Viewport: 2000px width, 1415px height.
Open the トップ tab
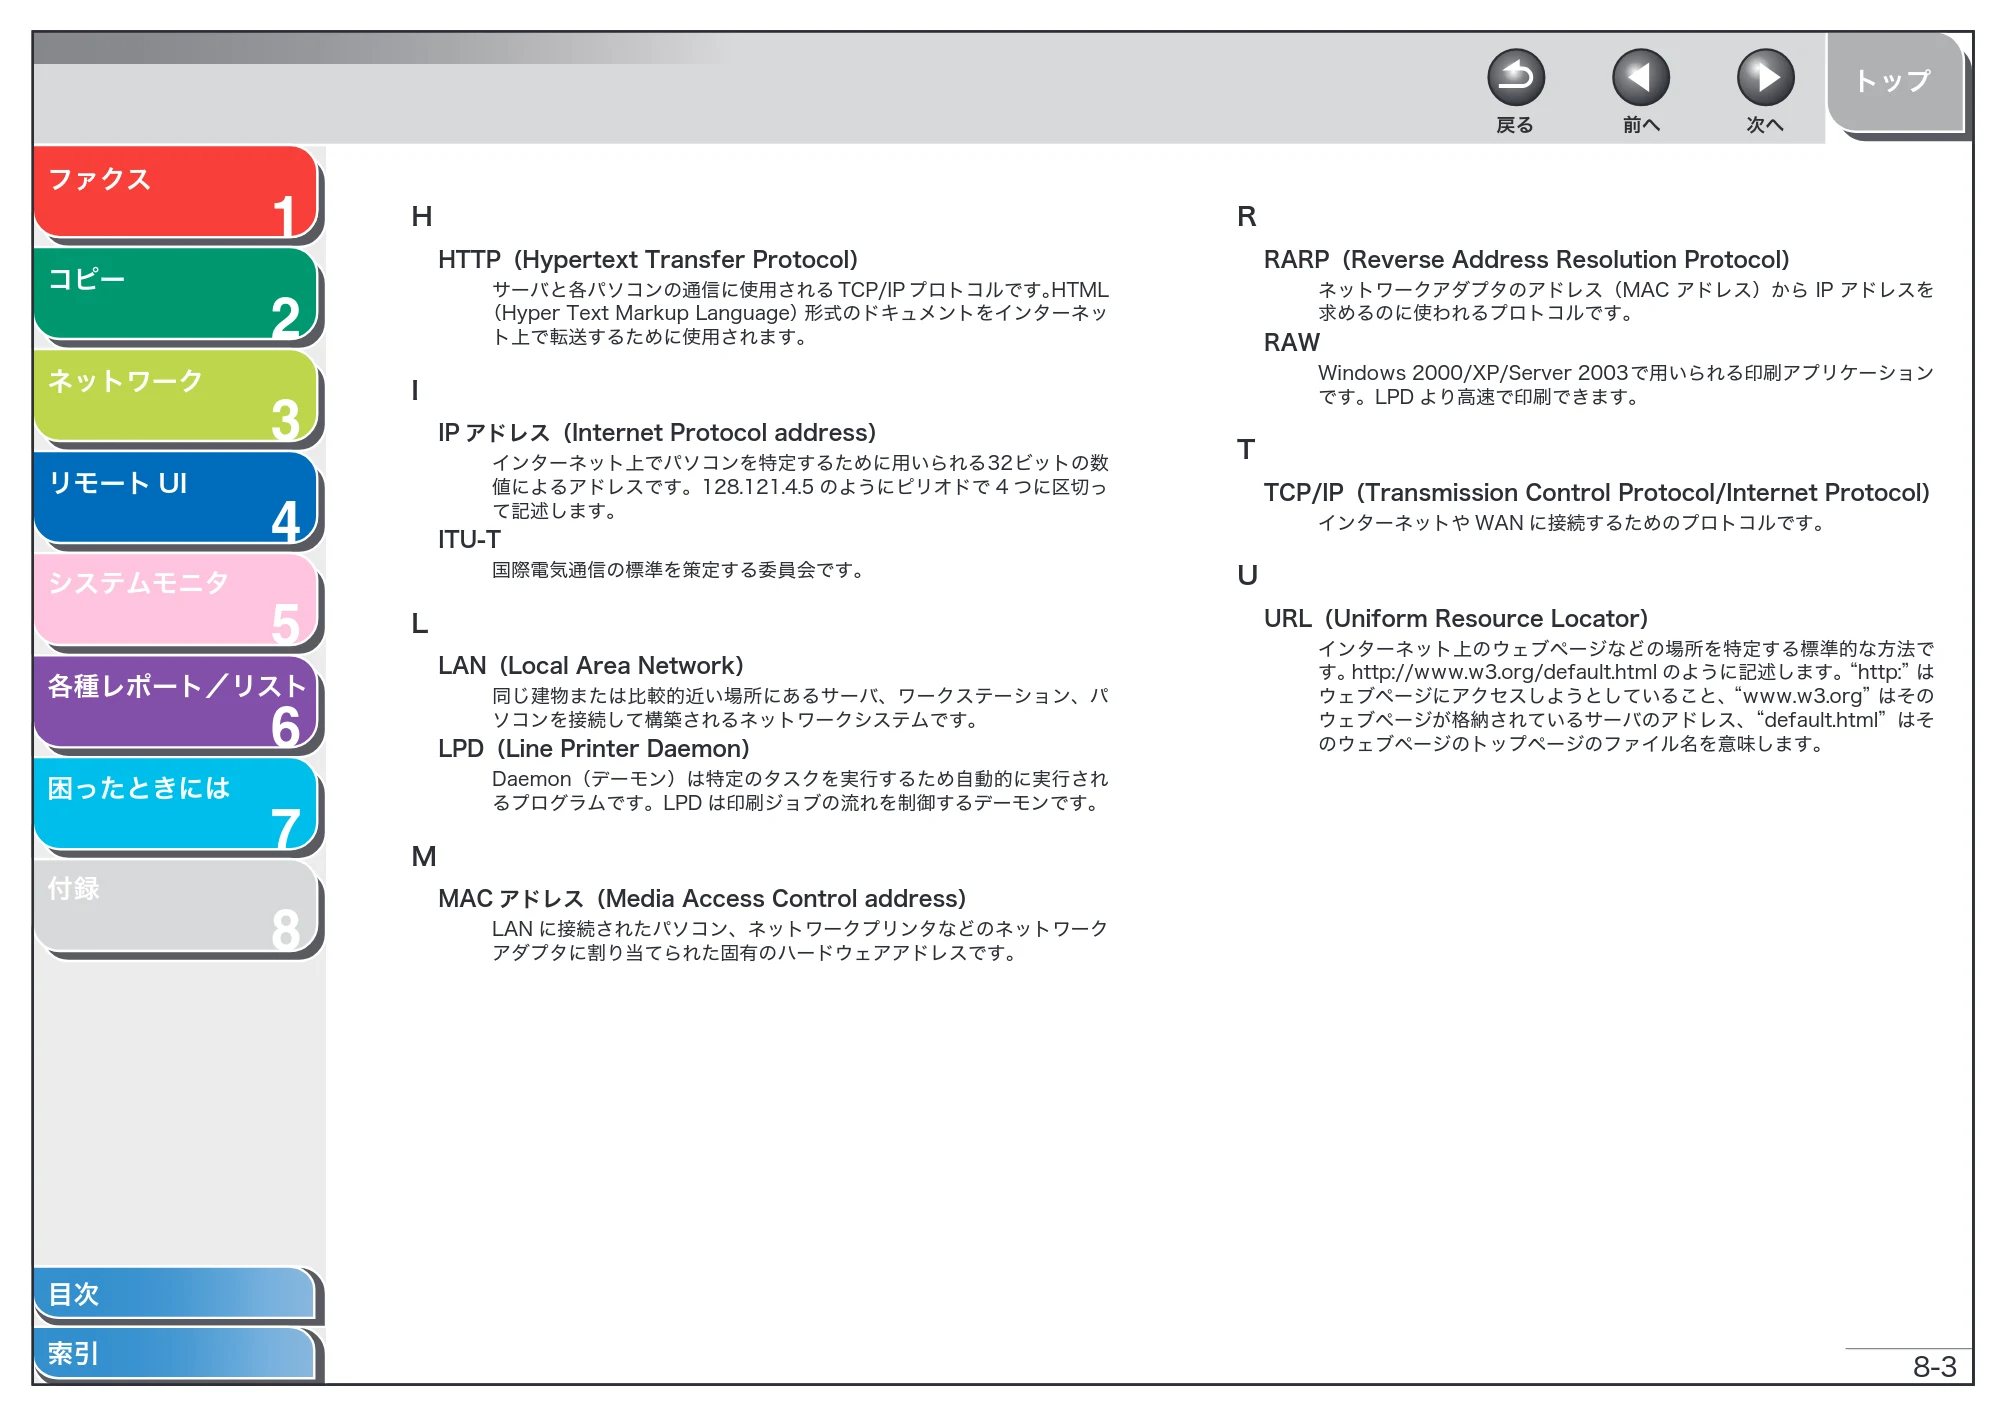(x=1895, y=82)
